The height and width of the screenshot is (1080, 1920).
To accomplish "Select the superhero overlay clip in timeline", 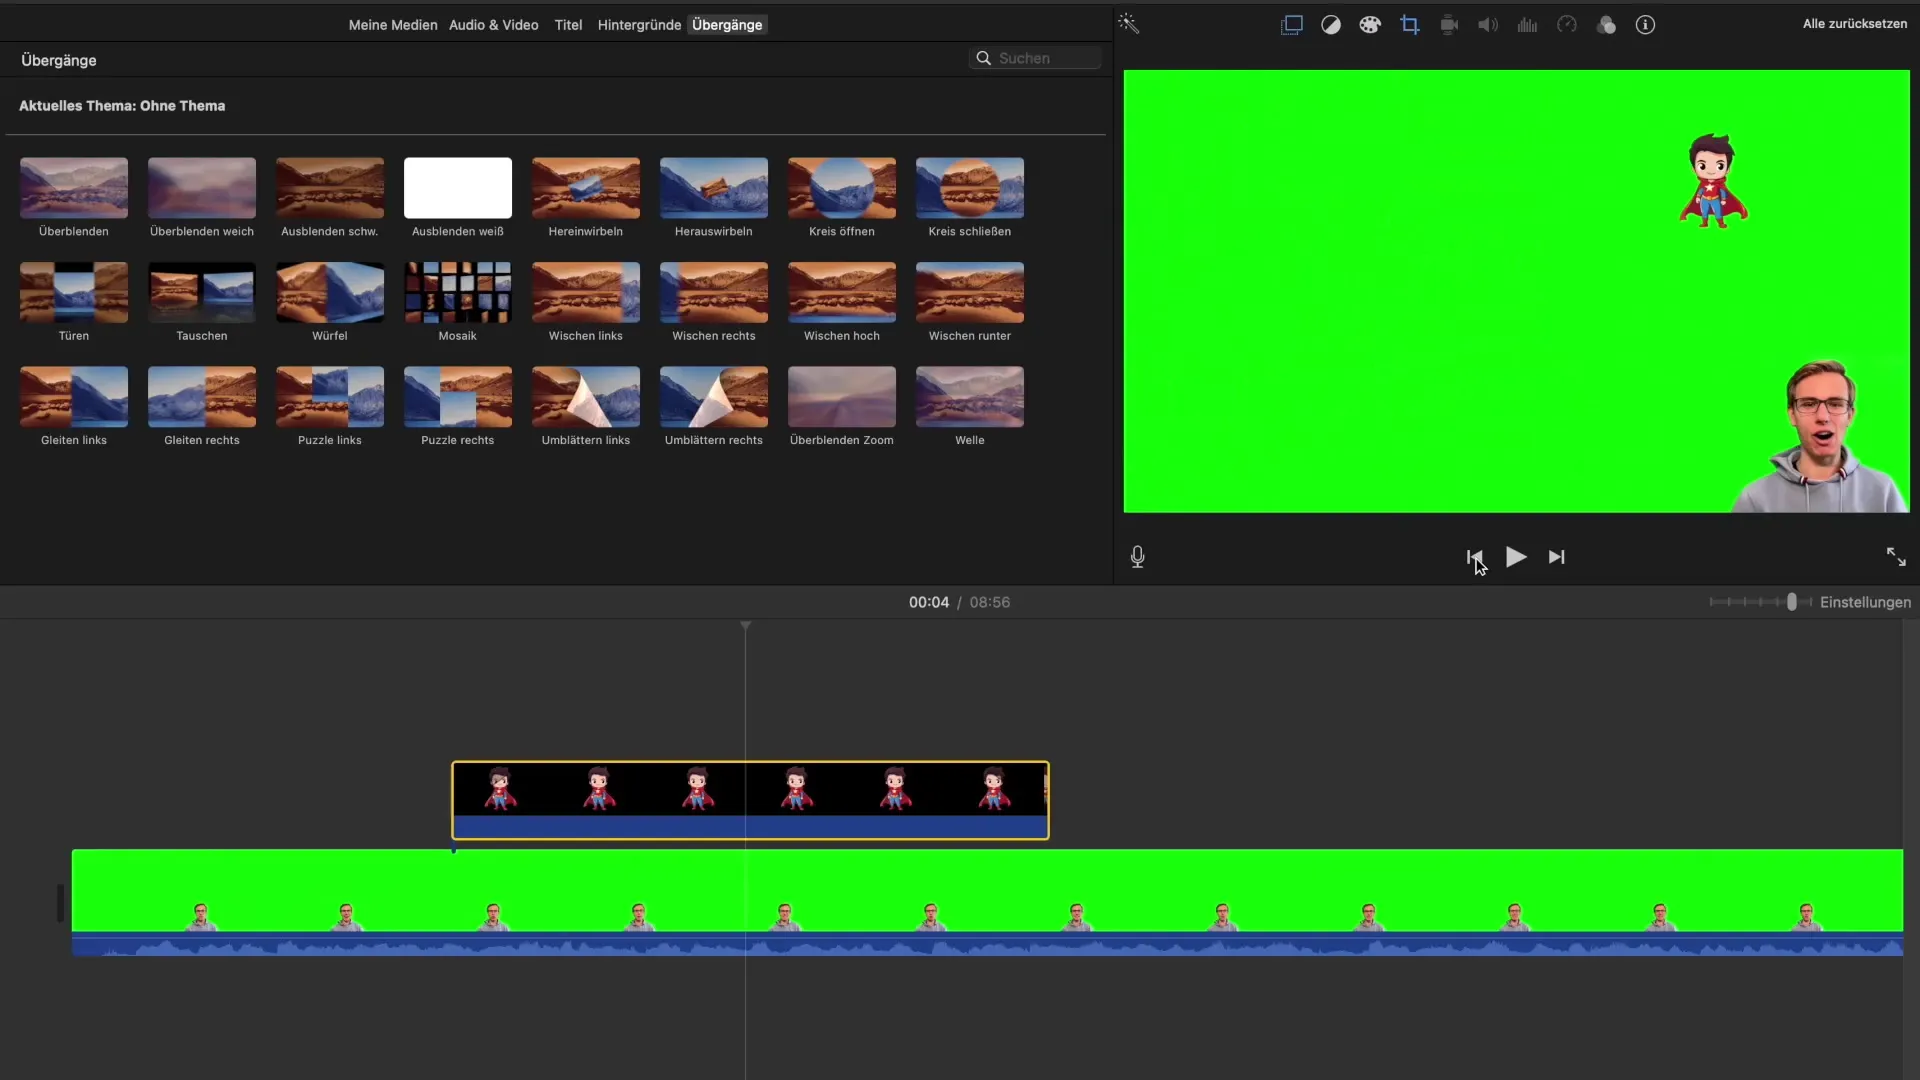I will coord(750,800).
